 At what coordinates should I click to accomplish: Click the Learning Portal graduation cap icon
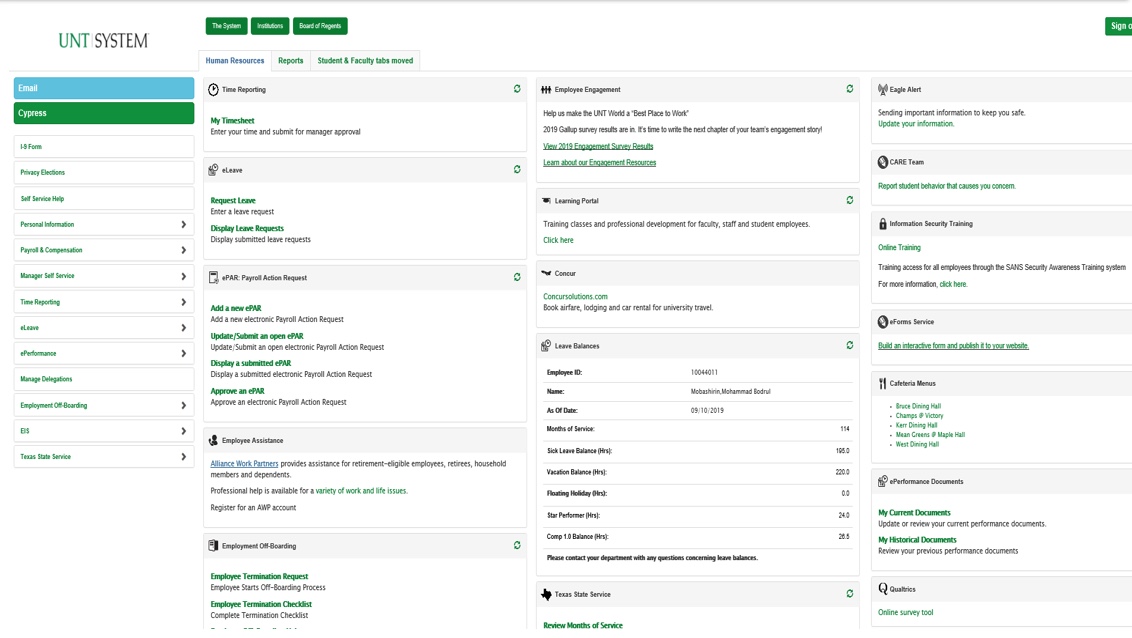[x=546, y=201]
